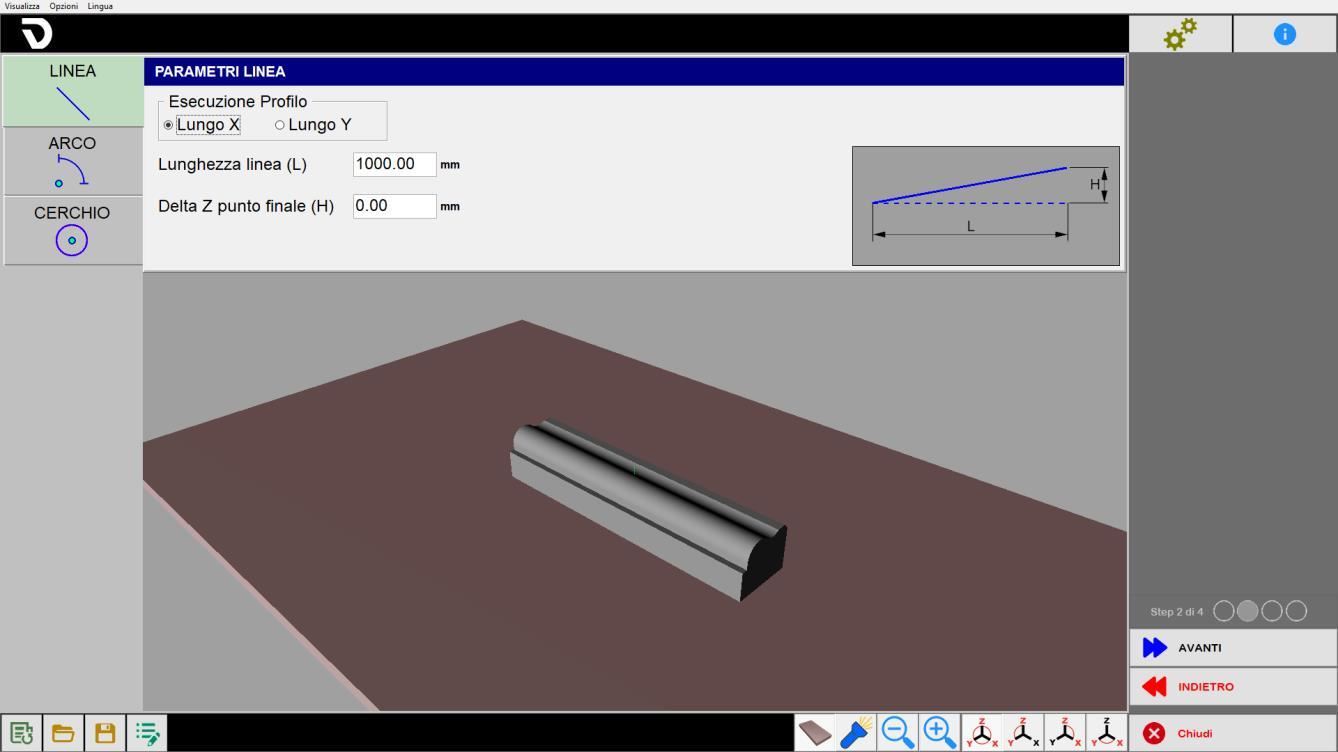Select the axis view with black X label
The width and height of the screenshot is (1338, 752).
[x=1023, y=733]
